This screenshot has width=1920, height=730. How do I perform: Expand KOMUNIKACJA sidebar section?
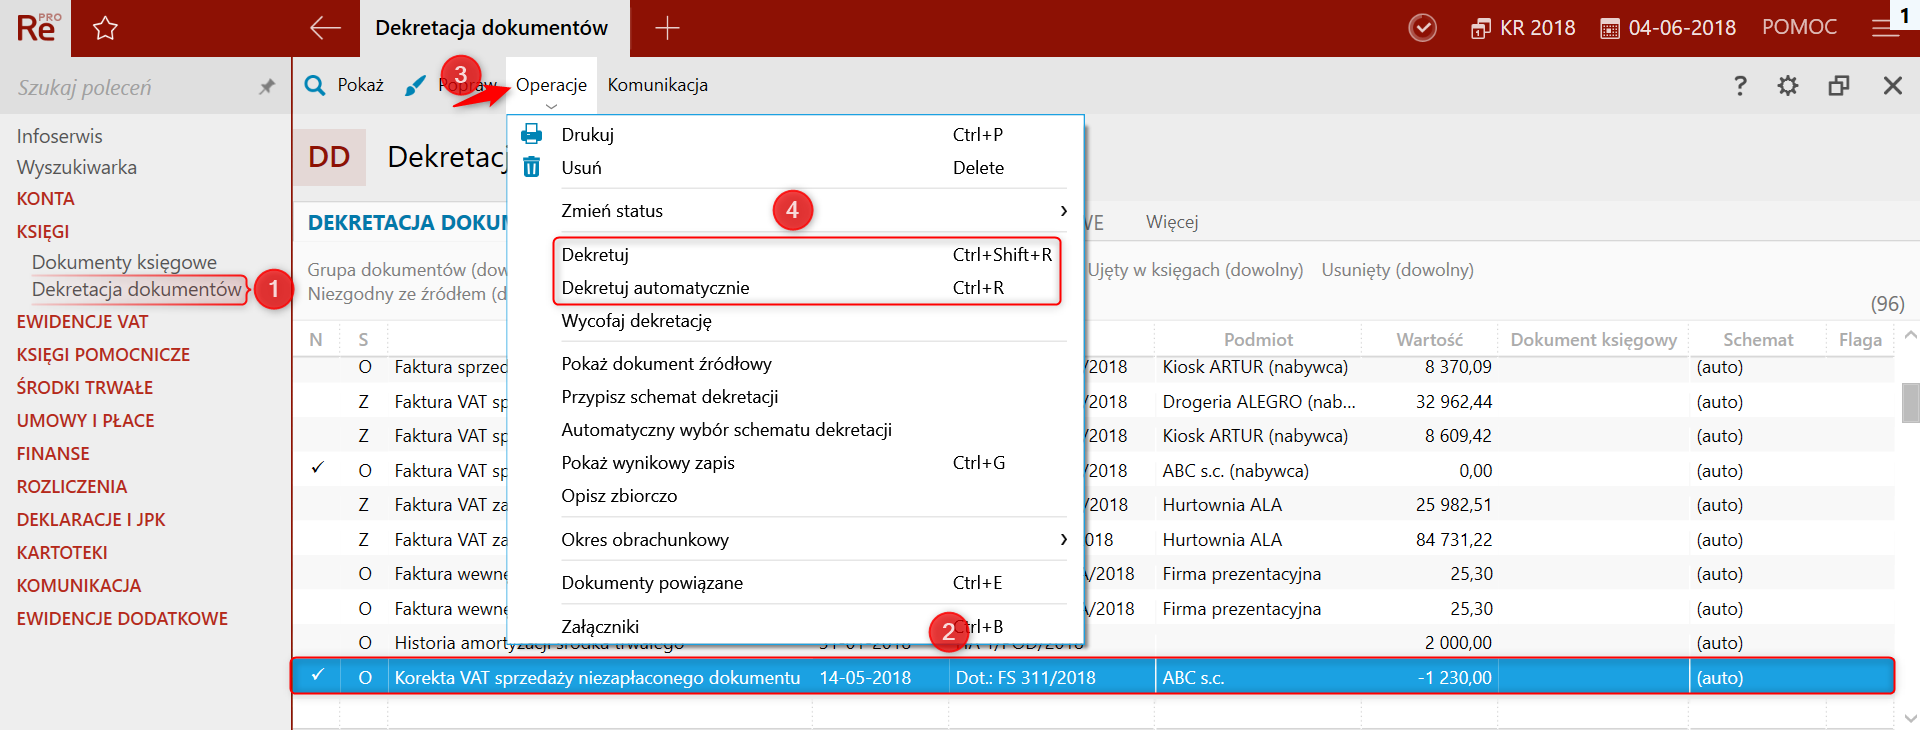(x=79, y=585)
